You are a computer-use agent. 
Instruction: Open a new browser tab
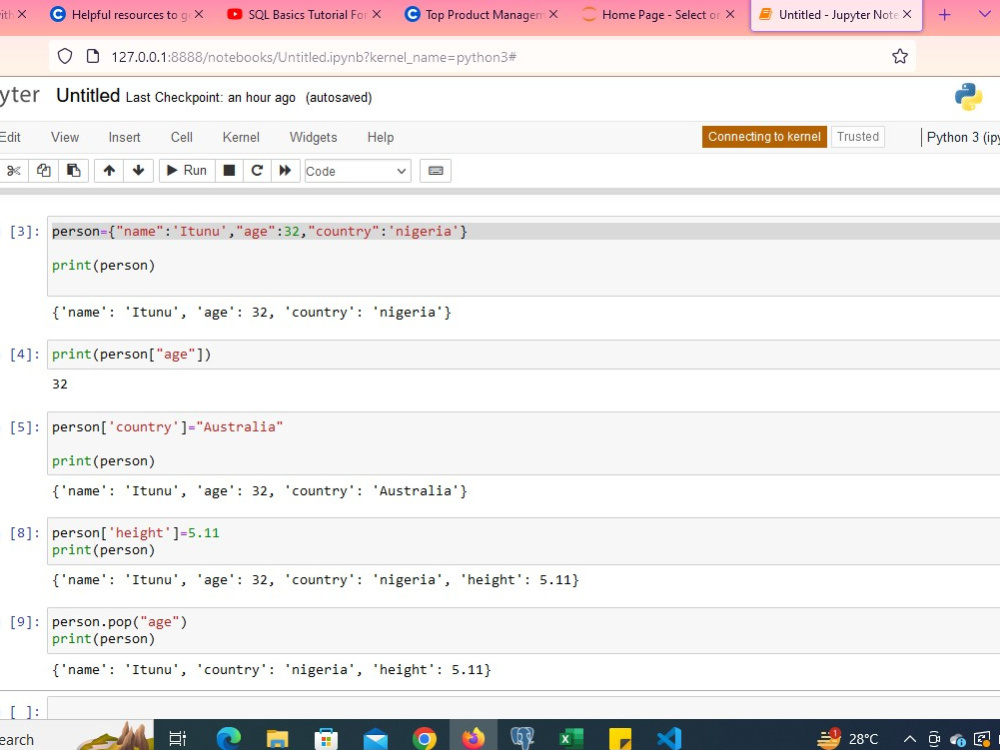click(x=945, y=14)
